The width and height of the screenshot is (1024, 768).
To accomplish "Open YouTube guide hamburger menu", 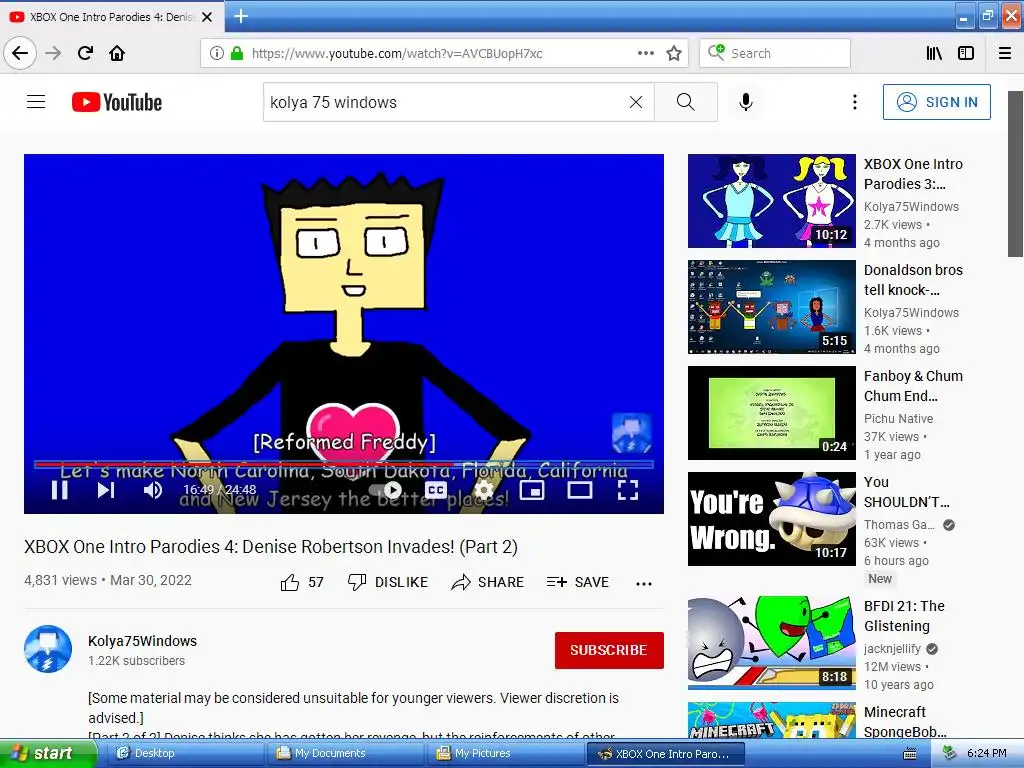I will (x=36, y=102).
